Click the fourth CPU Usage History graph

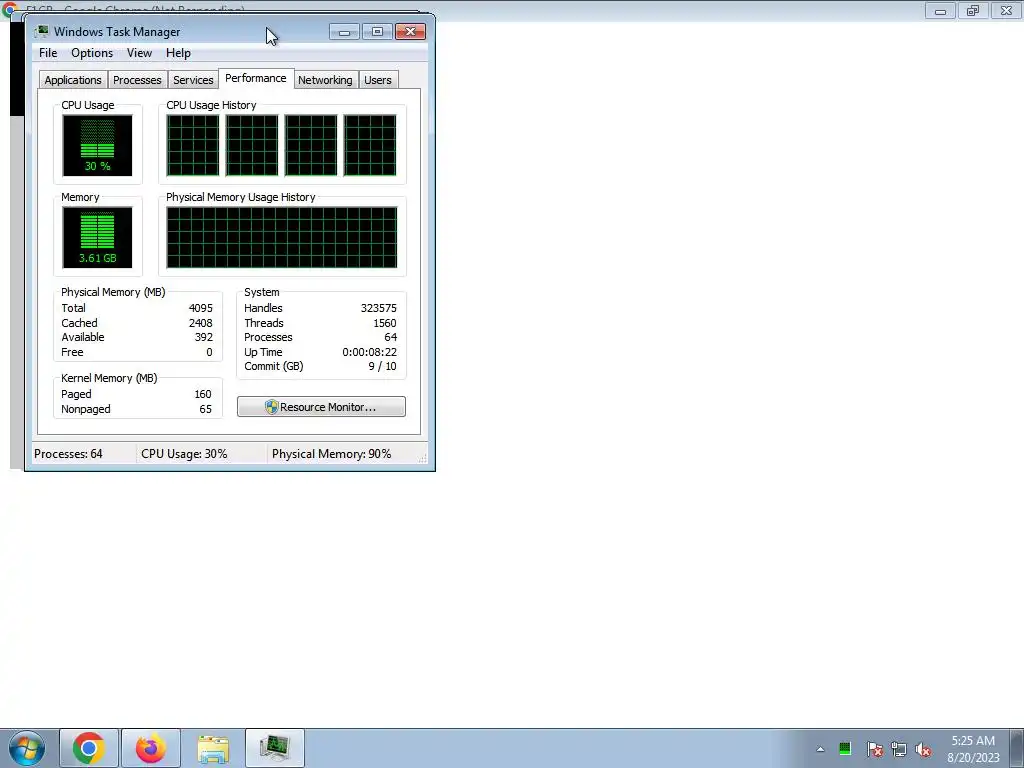pos(370,146)
